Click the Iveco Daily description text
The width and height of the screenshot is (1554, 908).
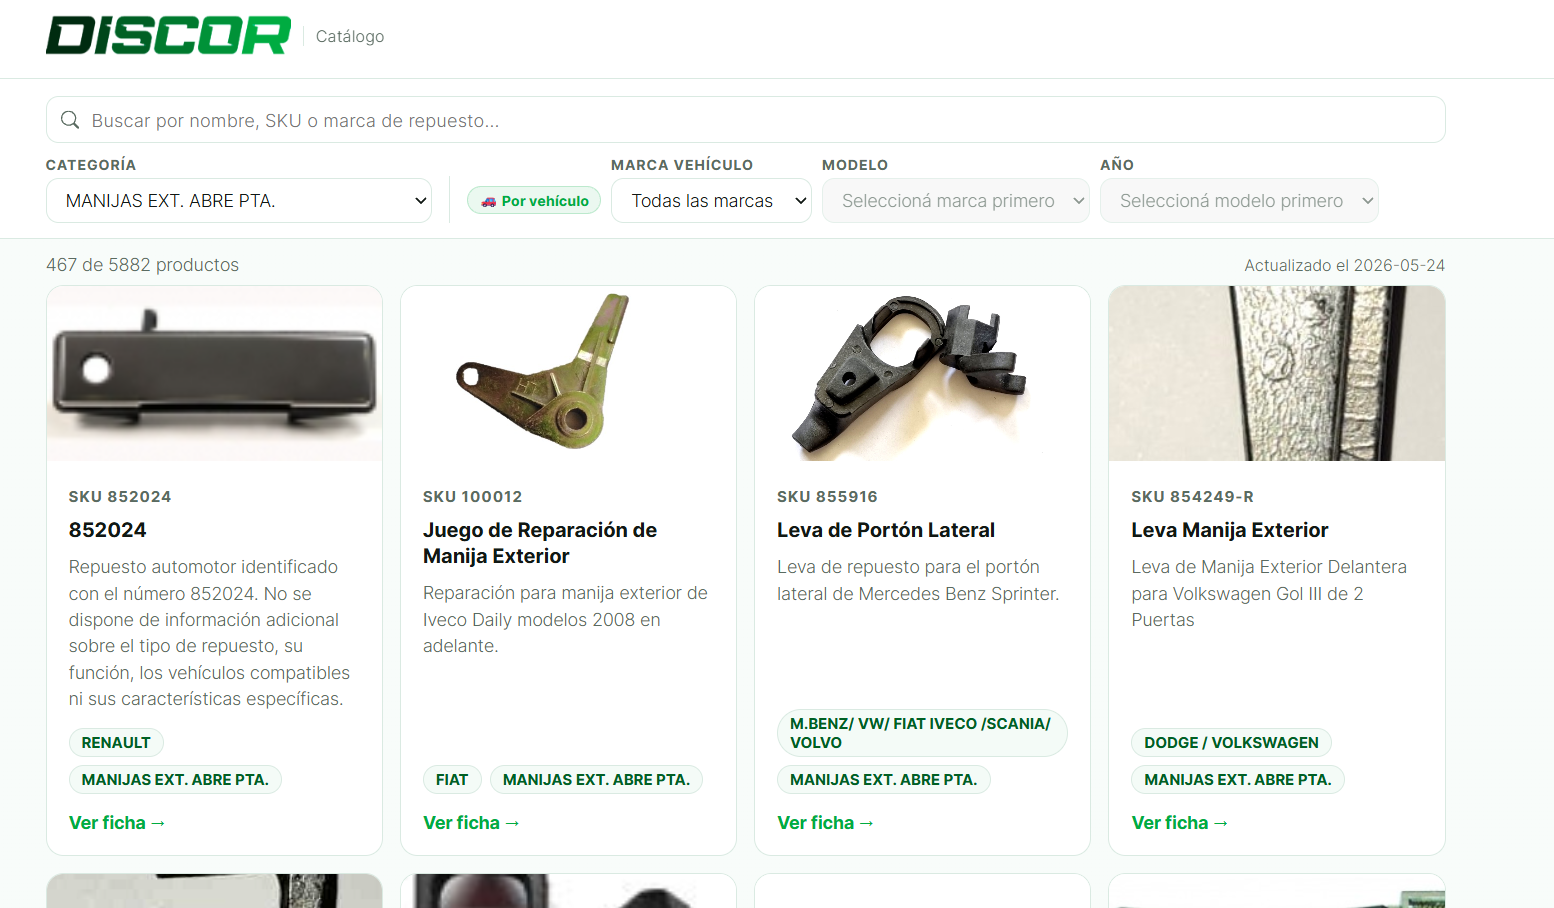(x=565, y=619)
